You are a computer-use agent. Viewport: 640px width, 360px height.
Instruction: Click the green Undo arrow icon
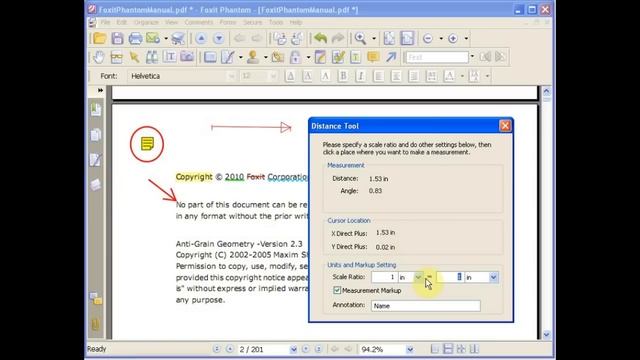pyautogui.click(x=320, y=38)
